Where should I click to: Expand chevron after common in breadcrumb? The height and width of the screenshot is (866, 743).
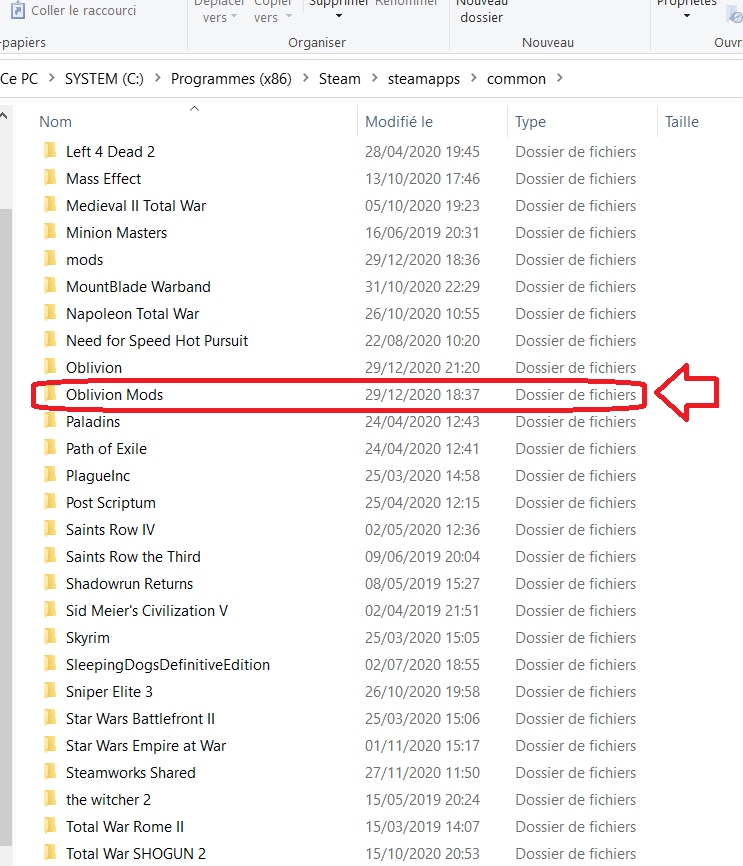pos(560,78)
